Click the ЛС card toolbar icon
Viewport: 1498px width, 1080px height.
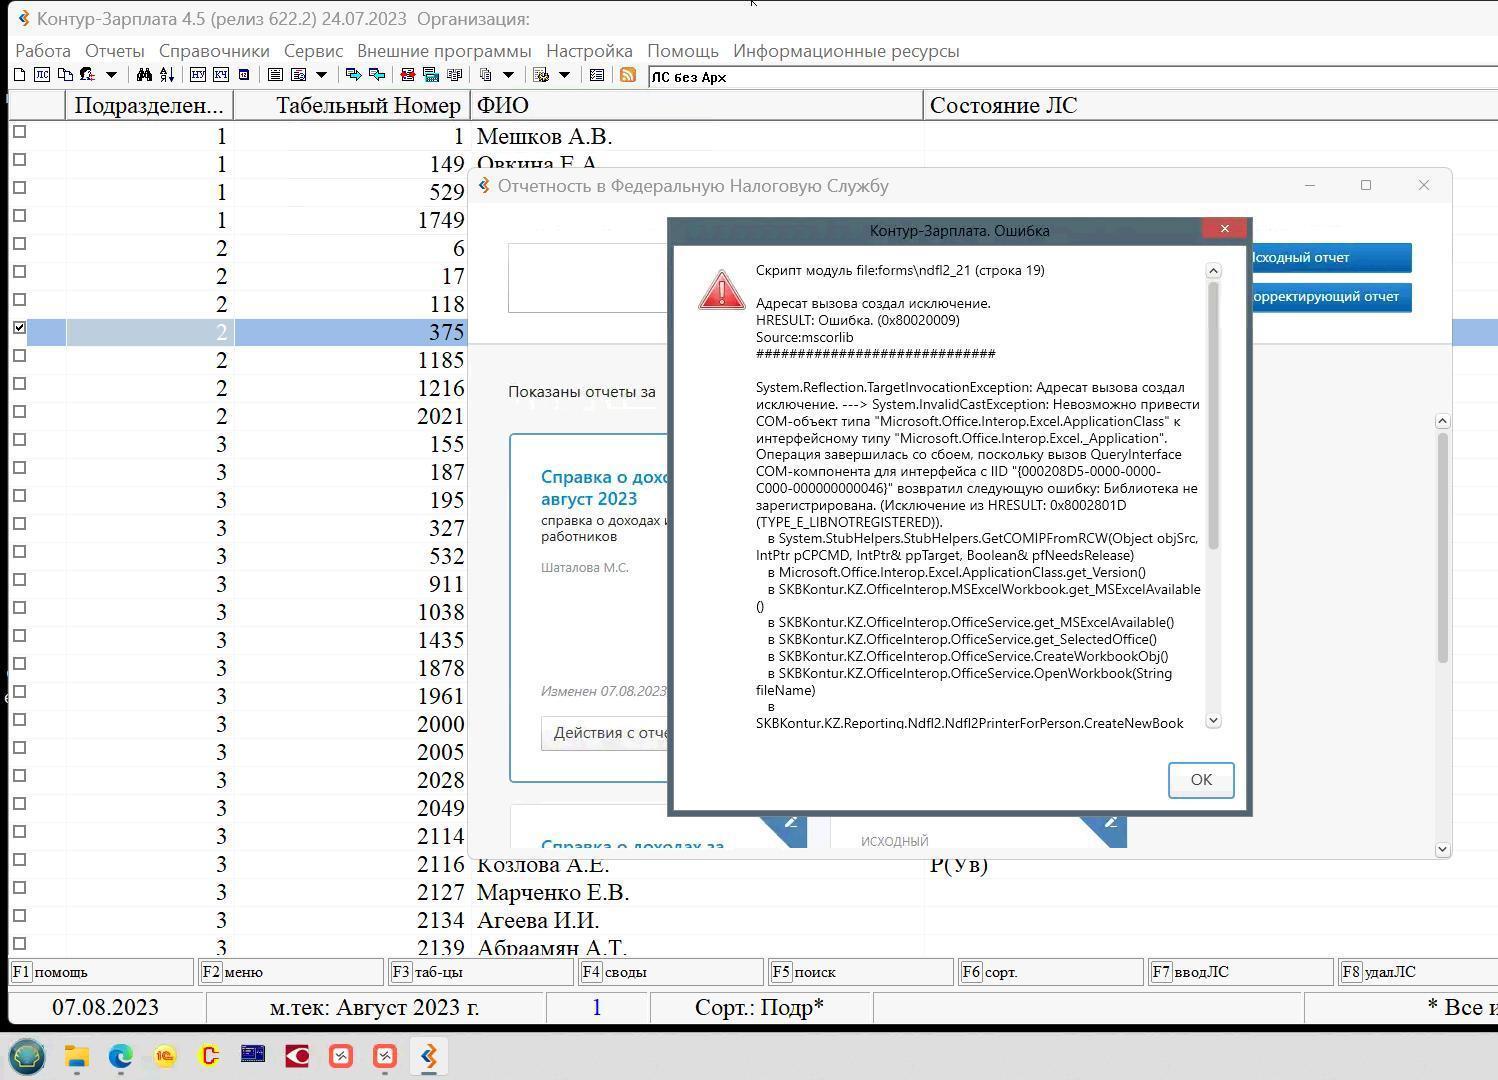click(x=42, y=75)
